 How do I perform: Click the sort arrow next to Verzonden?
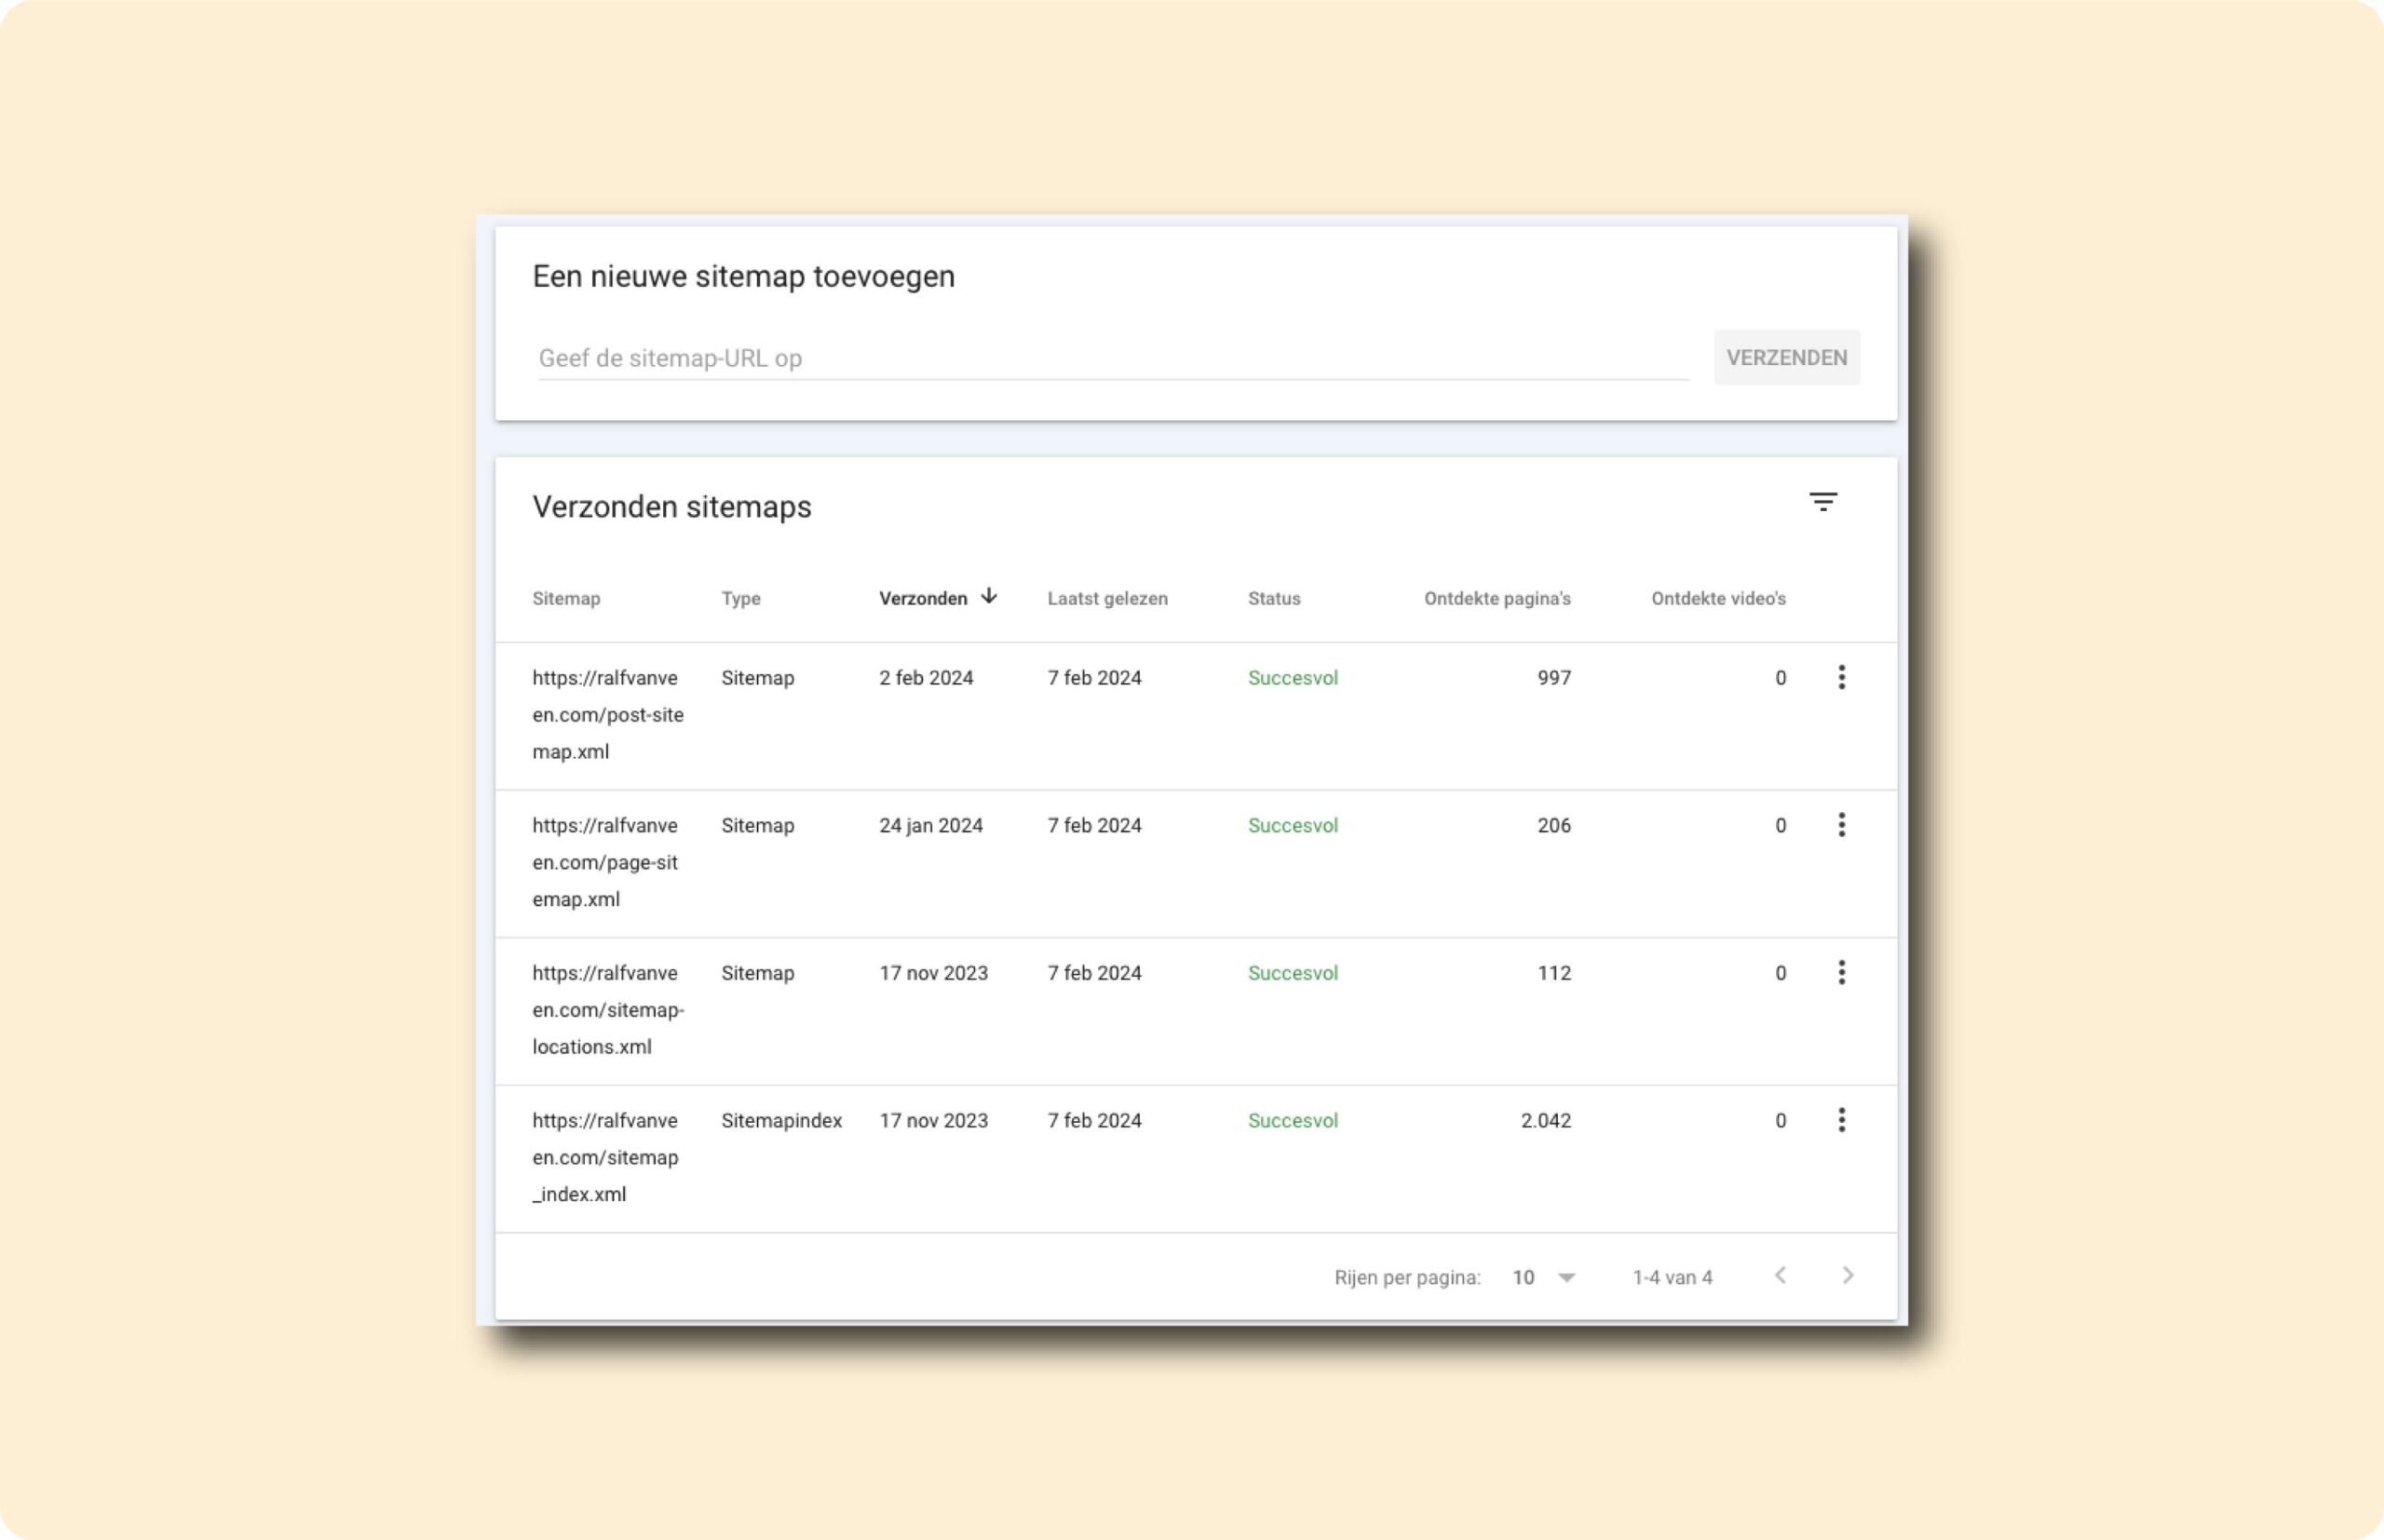click(989, 596)
